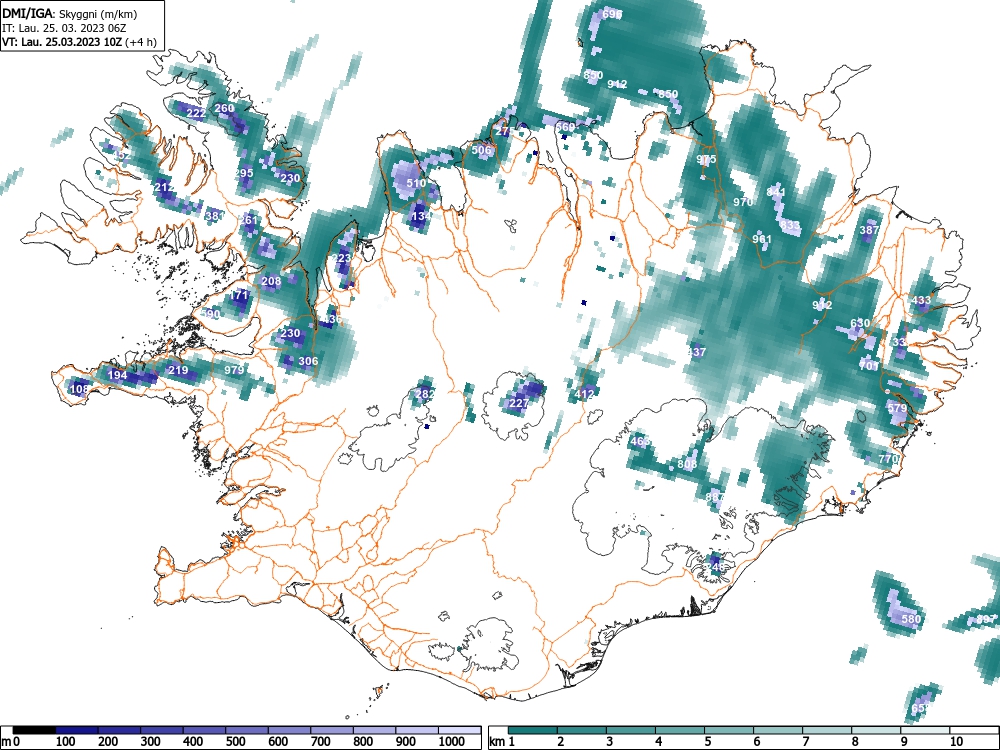Select the 701 visibility value
Image resolution: width=1000 pixels, height=750 pixels.
pos(869,365)
